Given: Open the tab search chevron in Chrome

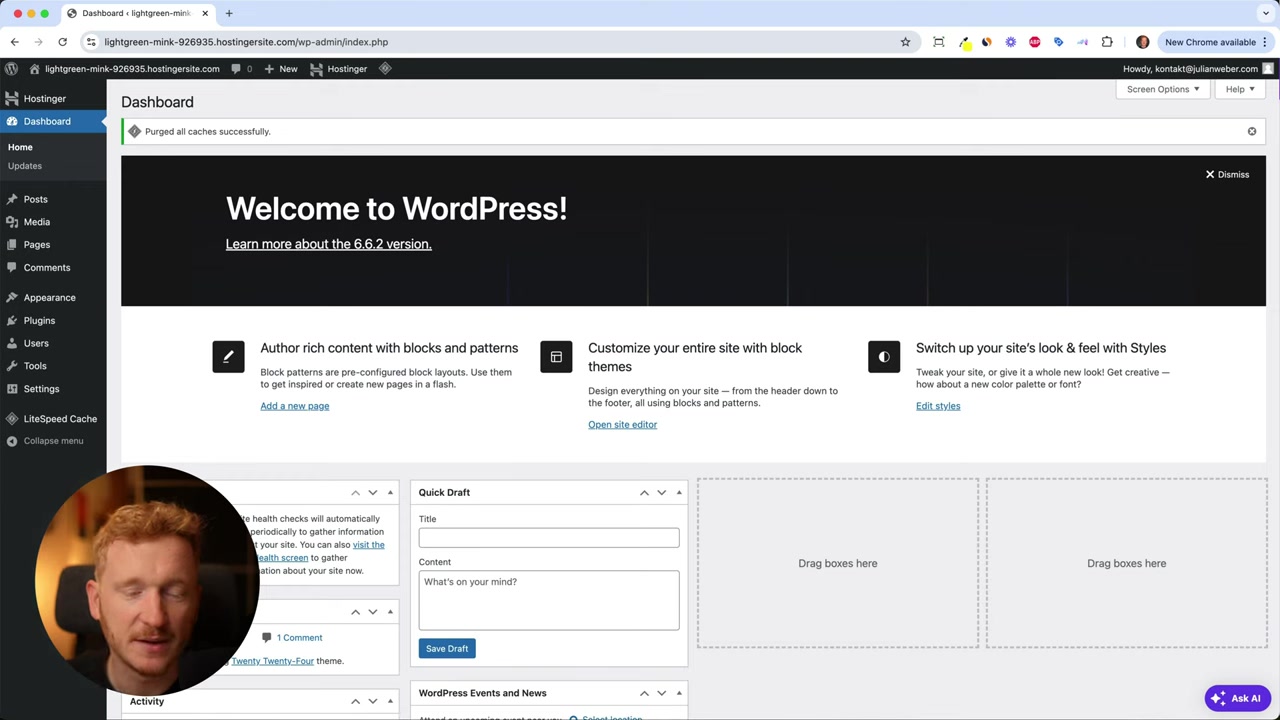Looking at the screenshot, I should tap(1266, 13).
